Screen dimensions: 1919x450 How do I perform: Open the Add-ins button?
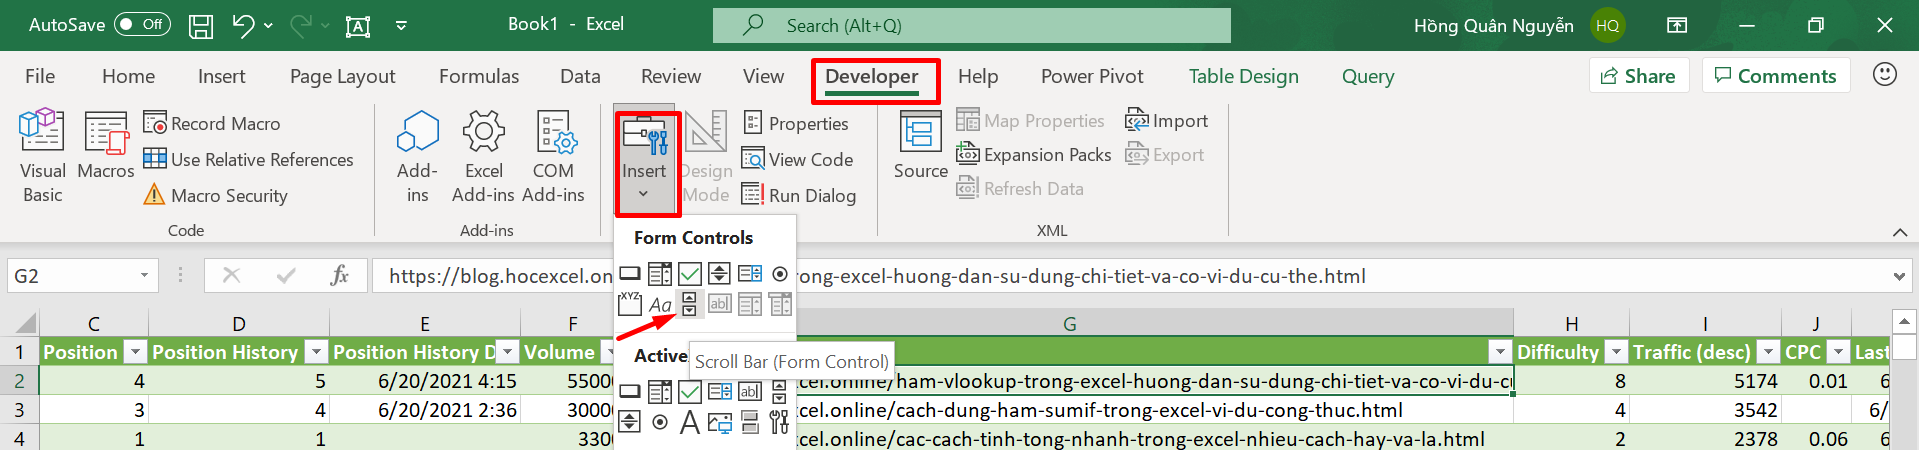click(x=417, y=156)
